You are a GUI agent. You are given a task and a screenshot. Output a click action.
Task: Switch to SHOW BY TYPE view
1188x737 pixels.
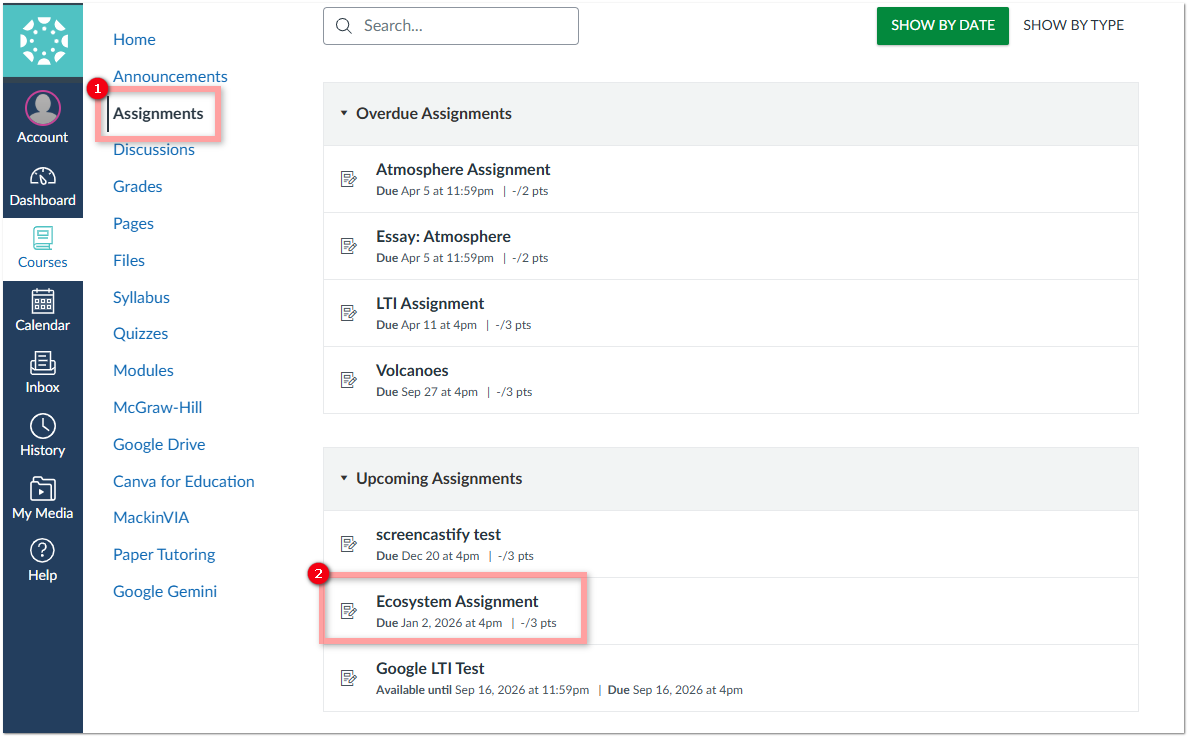pyautogui.click(x=1073, y=25)
